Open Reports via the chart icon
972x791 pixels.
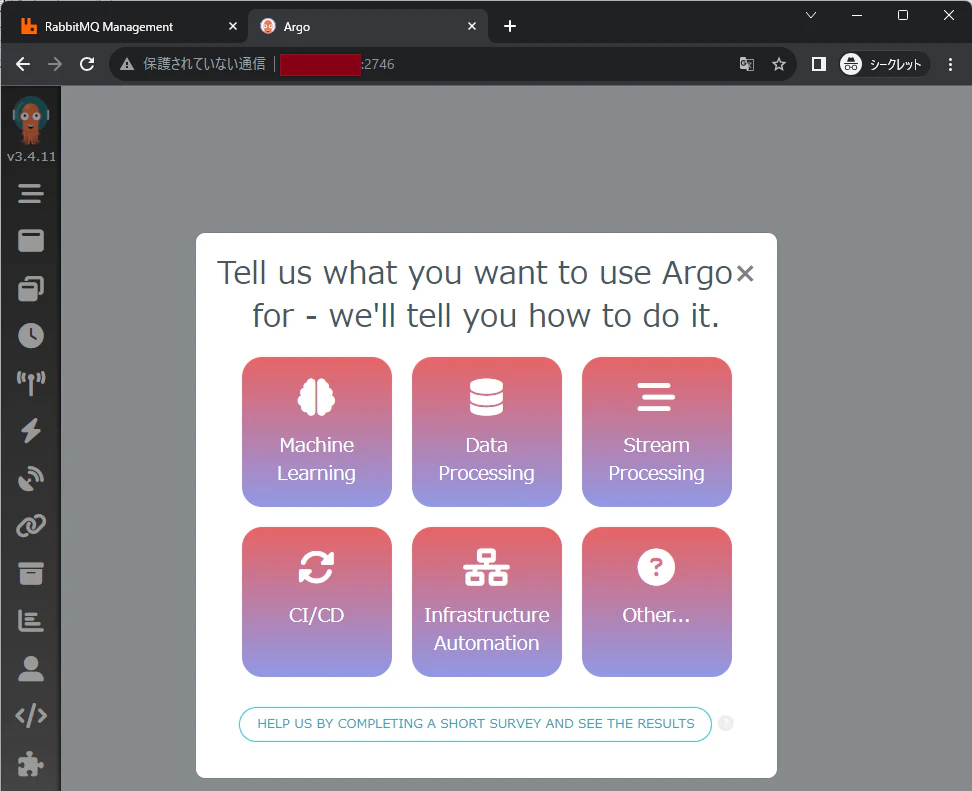(30, 621)
